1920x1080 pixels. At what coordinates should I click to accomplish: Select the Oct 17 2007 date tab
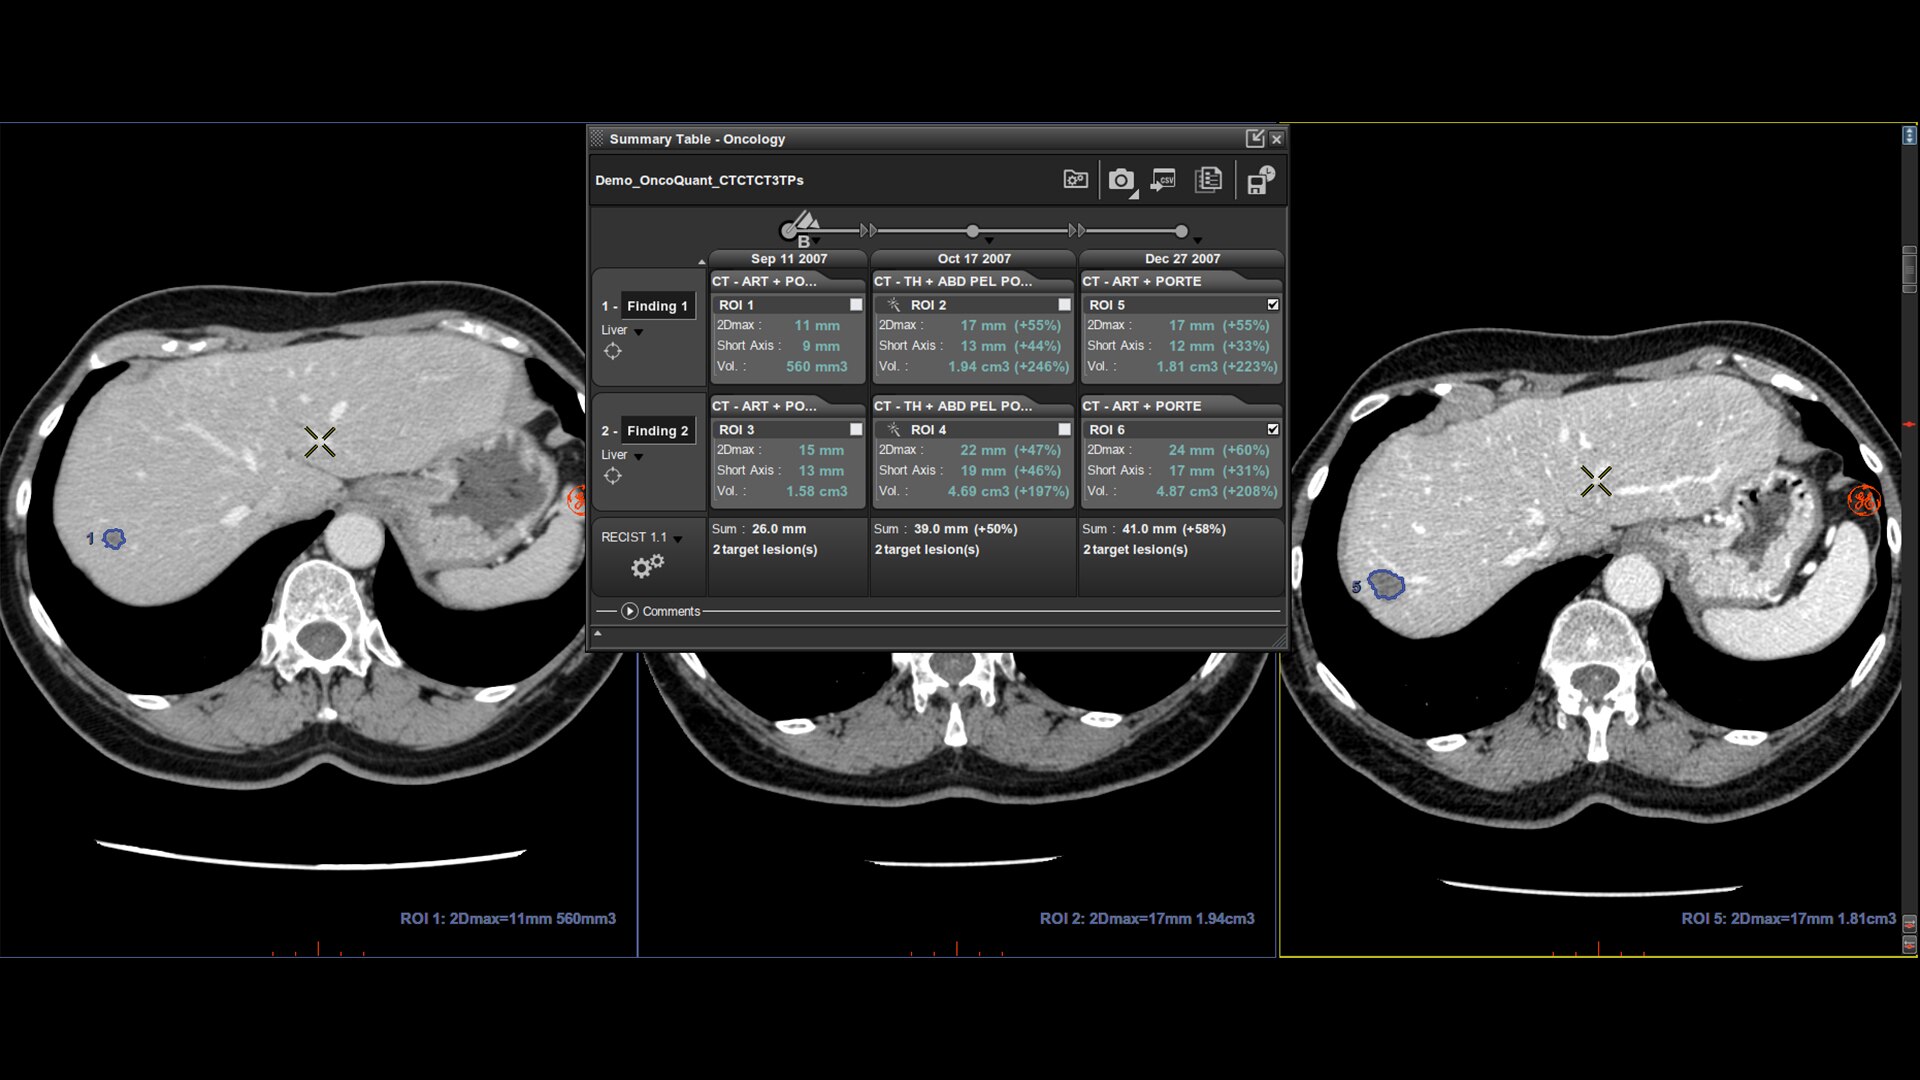click(973, 259)
